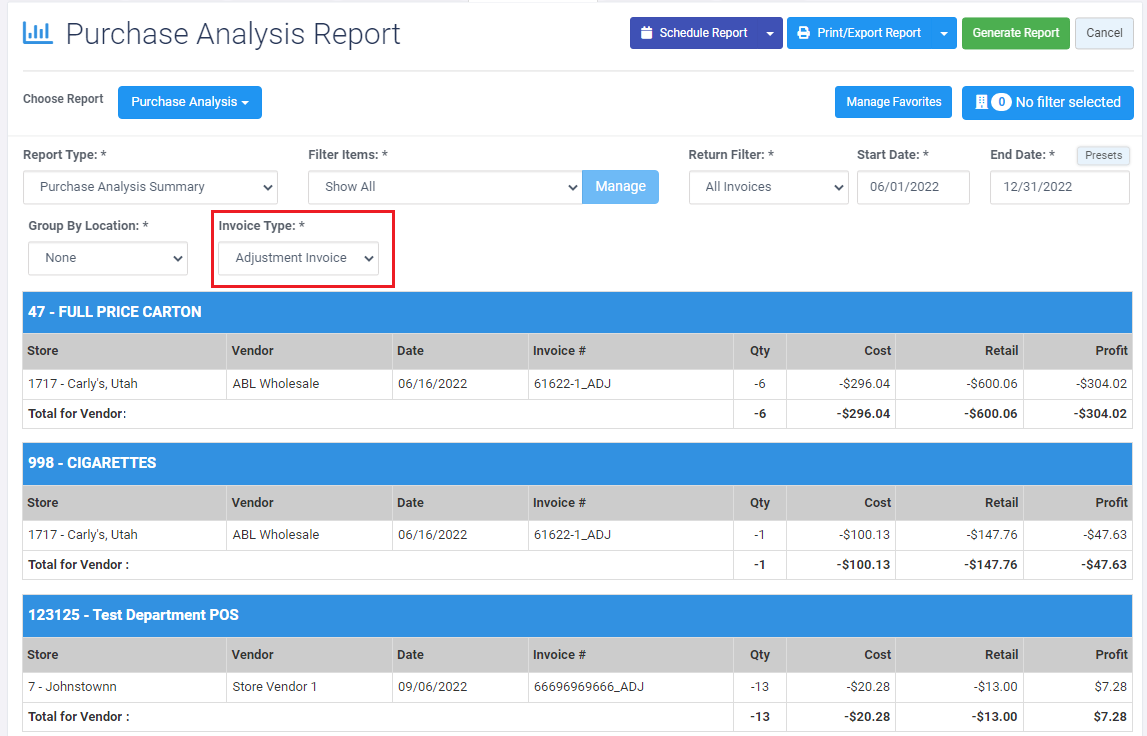
Task: Click the $7.28 profit in the Johnstownn row
Action: [1110, 687]
